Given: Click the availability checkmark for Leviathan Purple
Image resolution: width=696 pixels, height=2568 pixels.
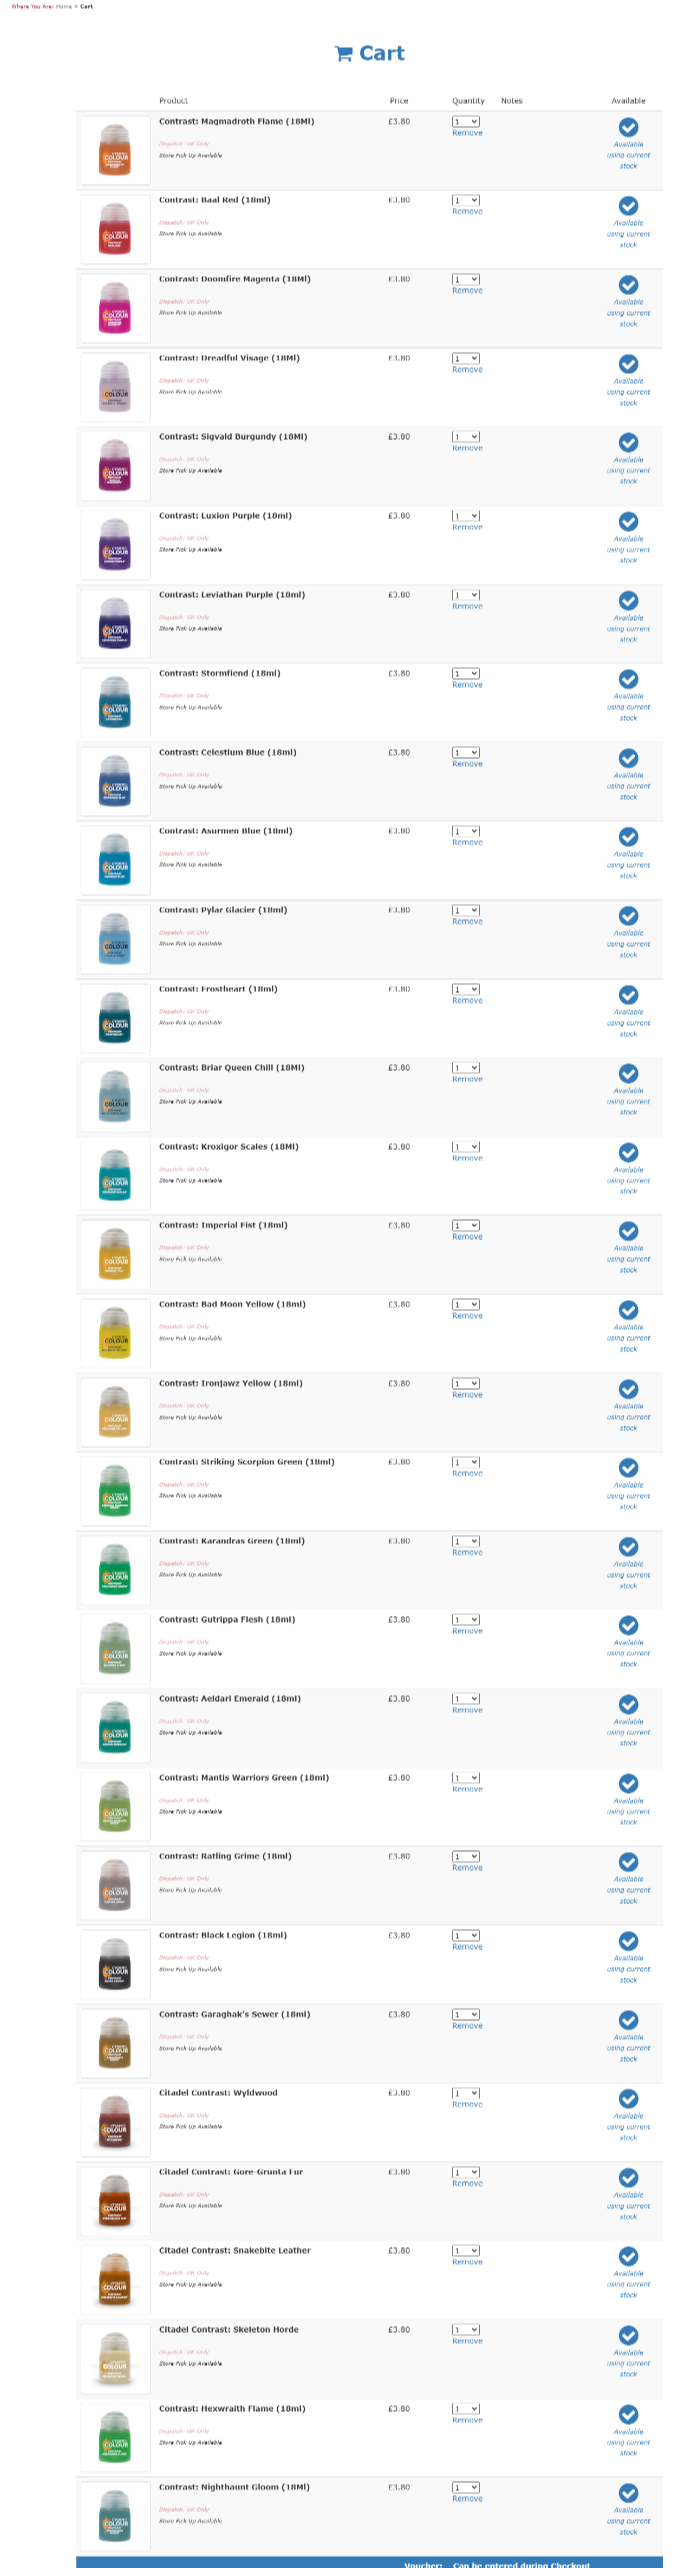Looking at the screenshot, I should pyautogui.click(x=628, y=600).
